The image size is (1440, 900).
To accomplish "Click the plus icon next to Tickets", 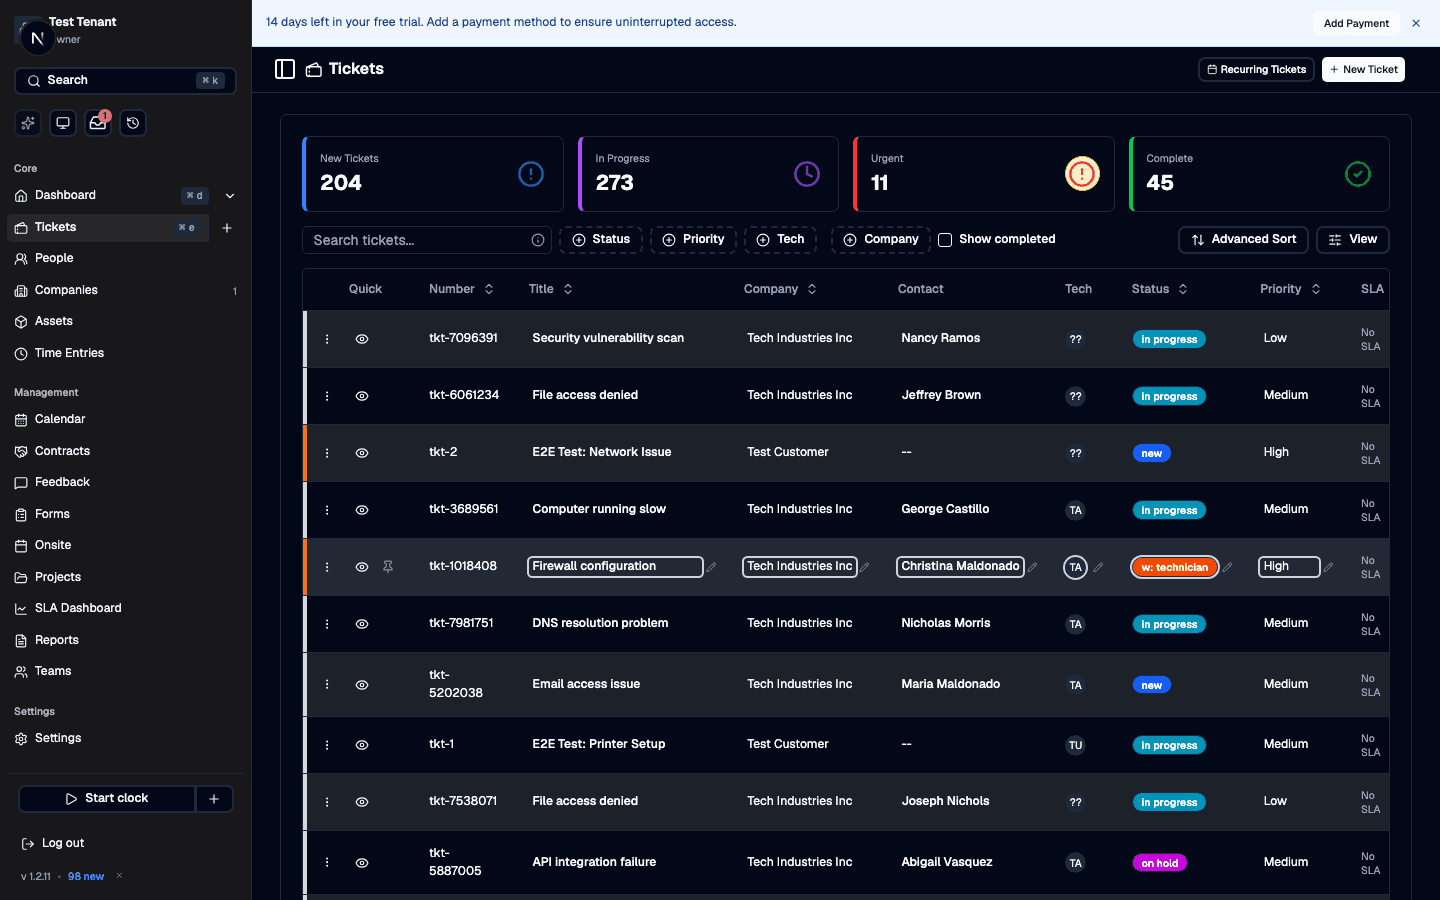I will pos(226,227).
